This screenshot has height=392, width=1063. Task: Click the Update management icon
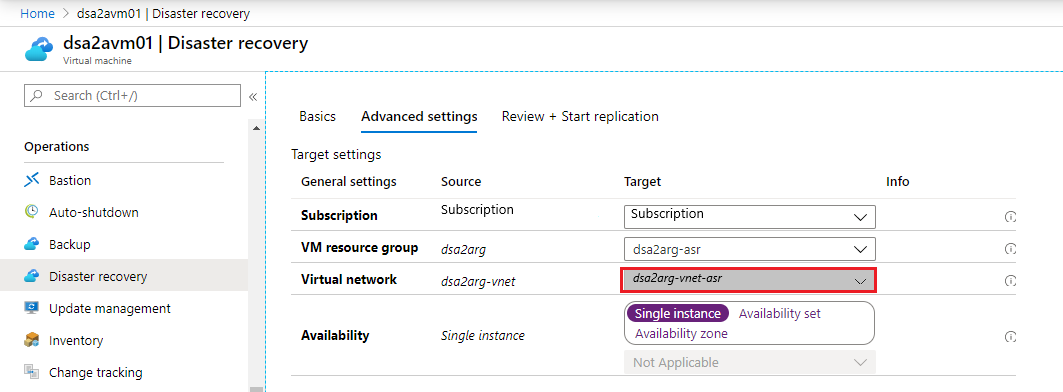32,308
